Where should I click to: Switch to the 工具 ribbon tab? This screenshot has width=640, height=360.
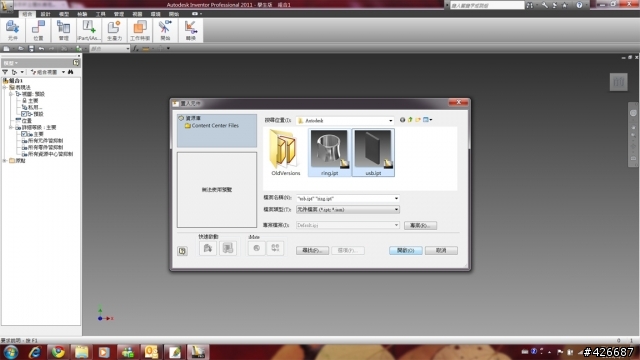coord(100,14)
